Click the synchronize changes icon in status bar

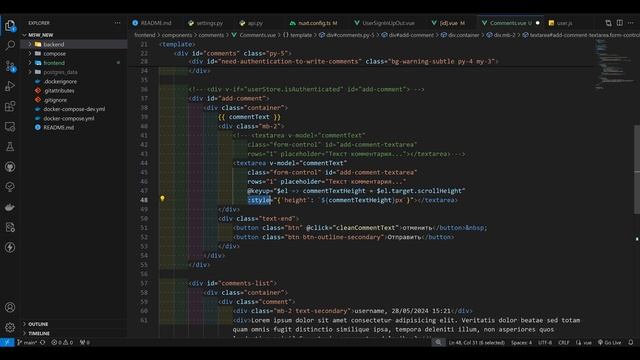click(x=43, y=342)
